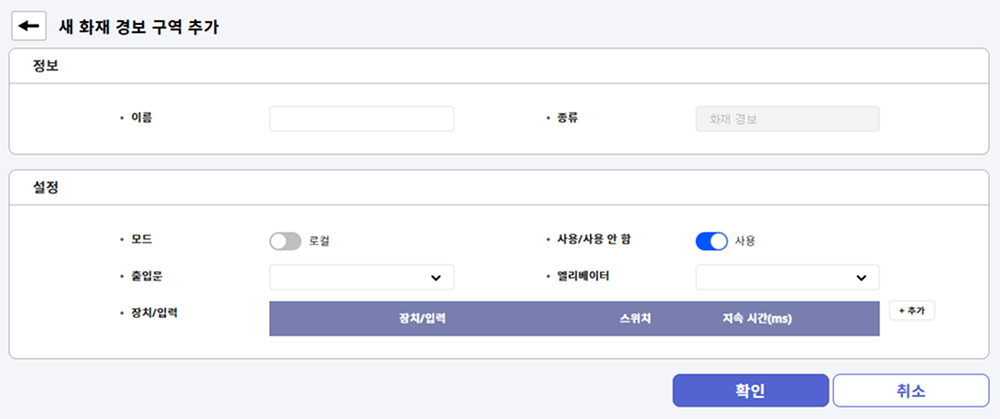Click the 사용 label beside the blue toggle

tap(745, 241)
